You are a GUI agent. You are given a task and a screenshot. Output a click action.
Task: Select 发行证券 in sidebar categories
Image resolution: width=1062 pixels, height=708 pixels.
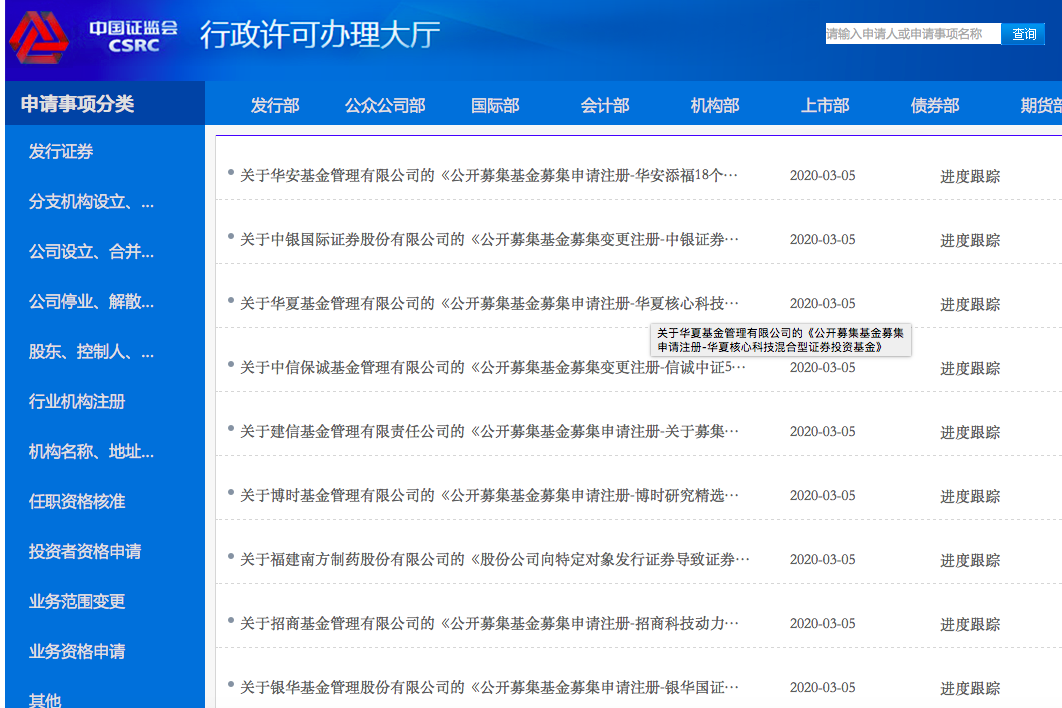coord(61,152)
